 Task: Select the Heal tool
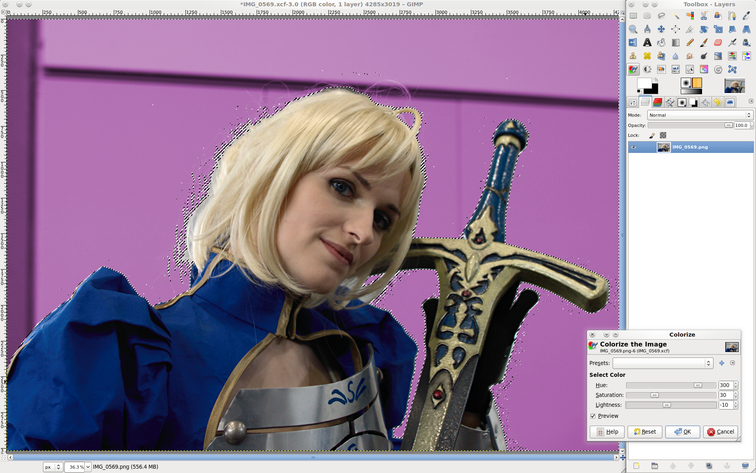pyautogui.click(x=647, y=56)
